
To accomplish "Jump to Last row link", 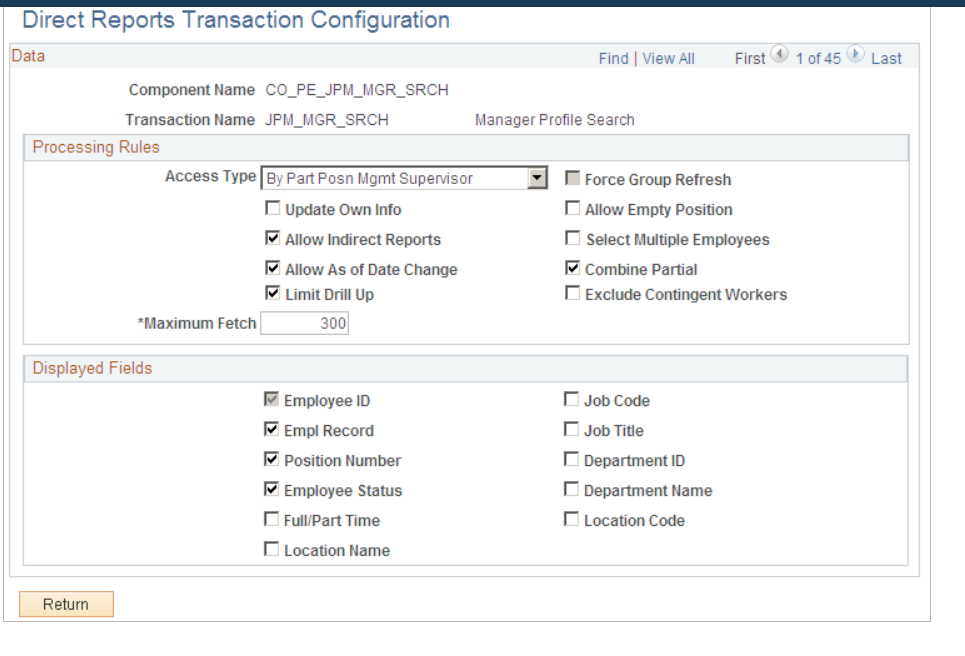I will [x=886, y=58].
